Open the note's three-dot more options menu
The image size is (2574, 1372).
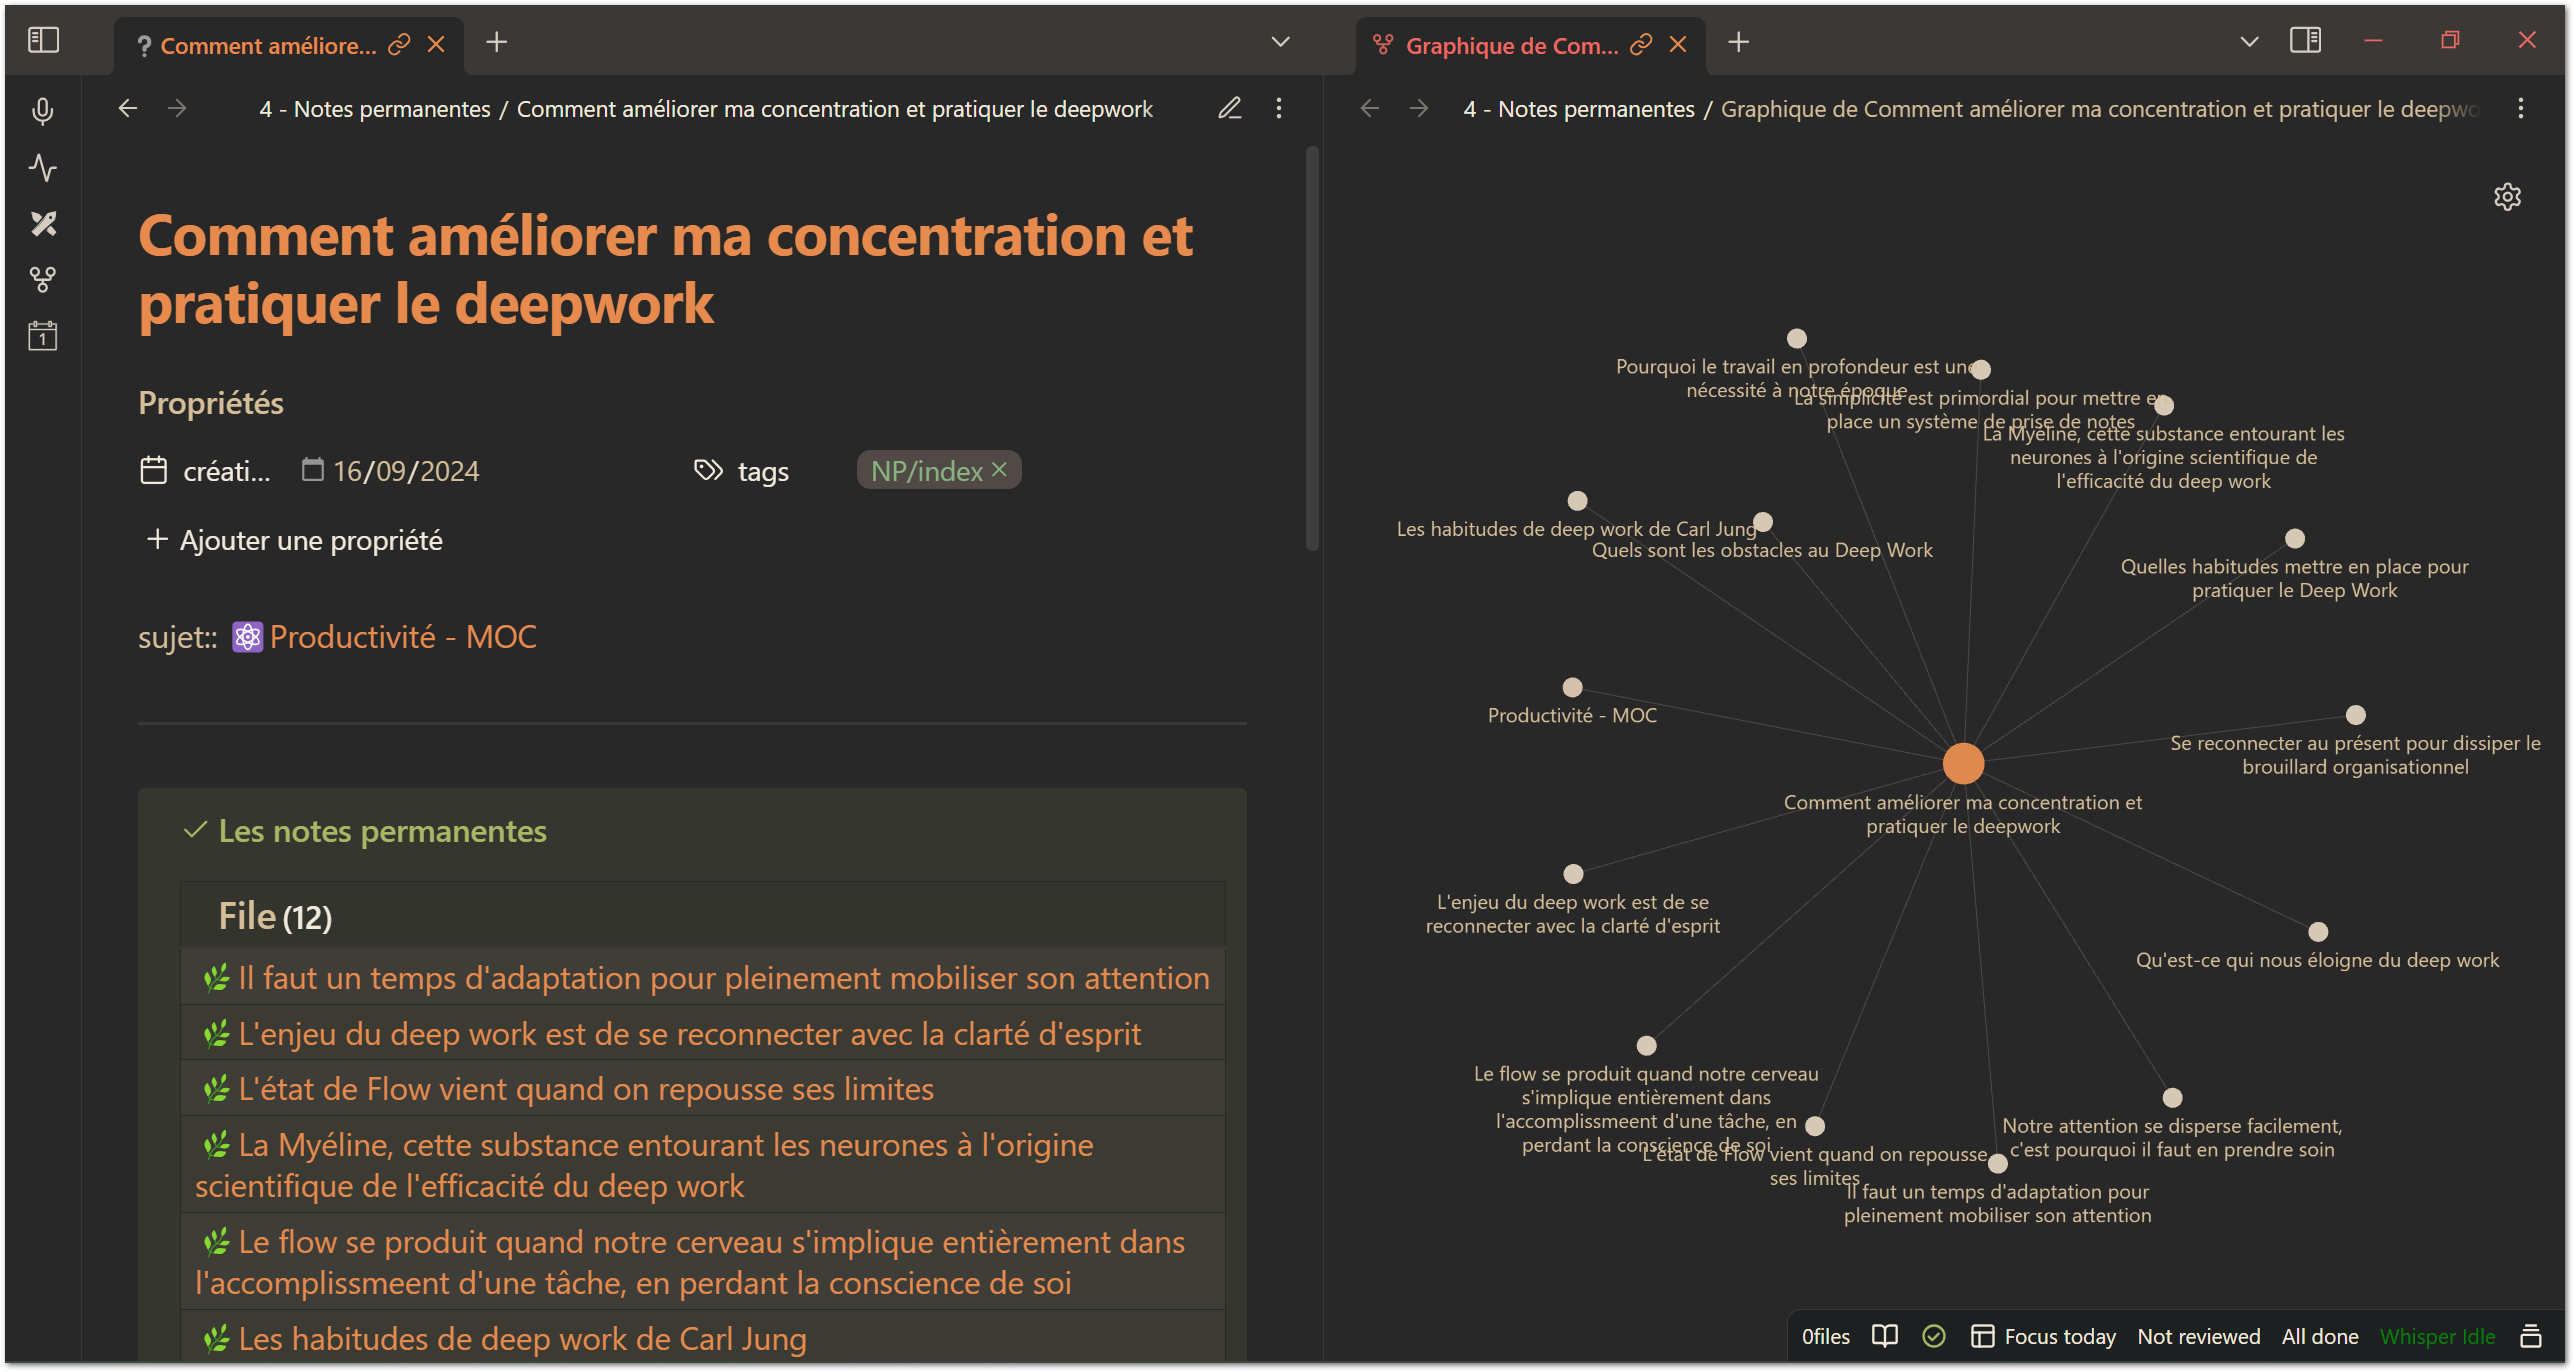(1278, 108)
